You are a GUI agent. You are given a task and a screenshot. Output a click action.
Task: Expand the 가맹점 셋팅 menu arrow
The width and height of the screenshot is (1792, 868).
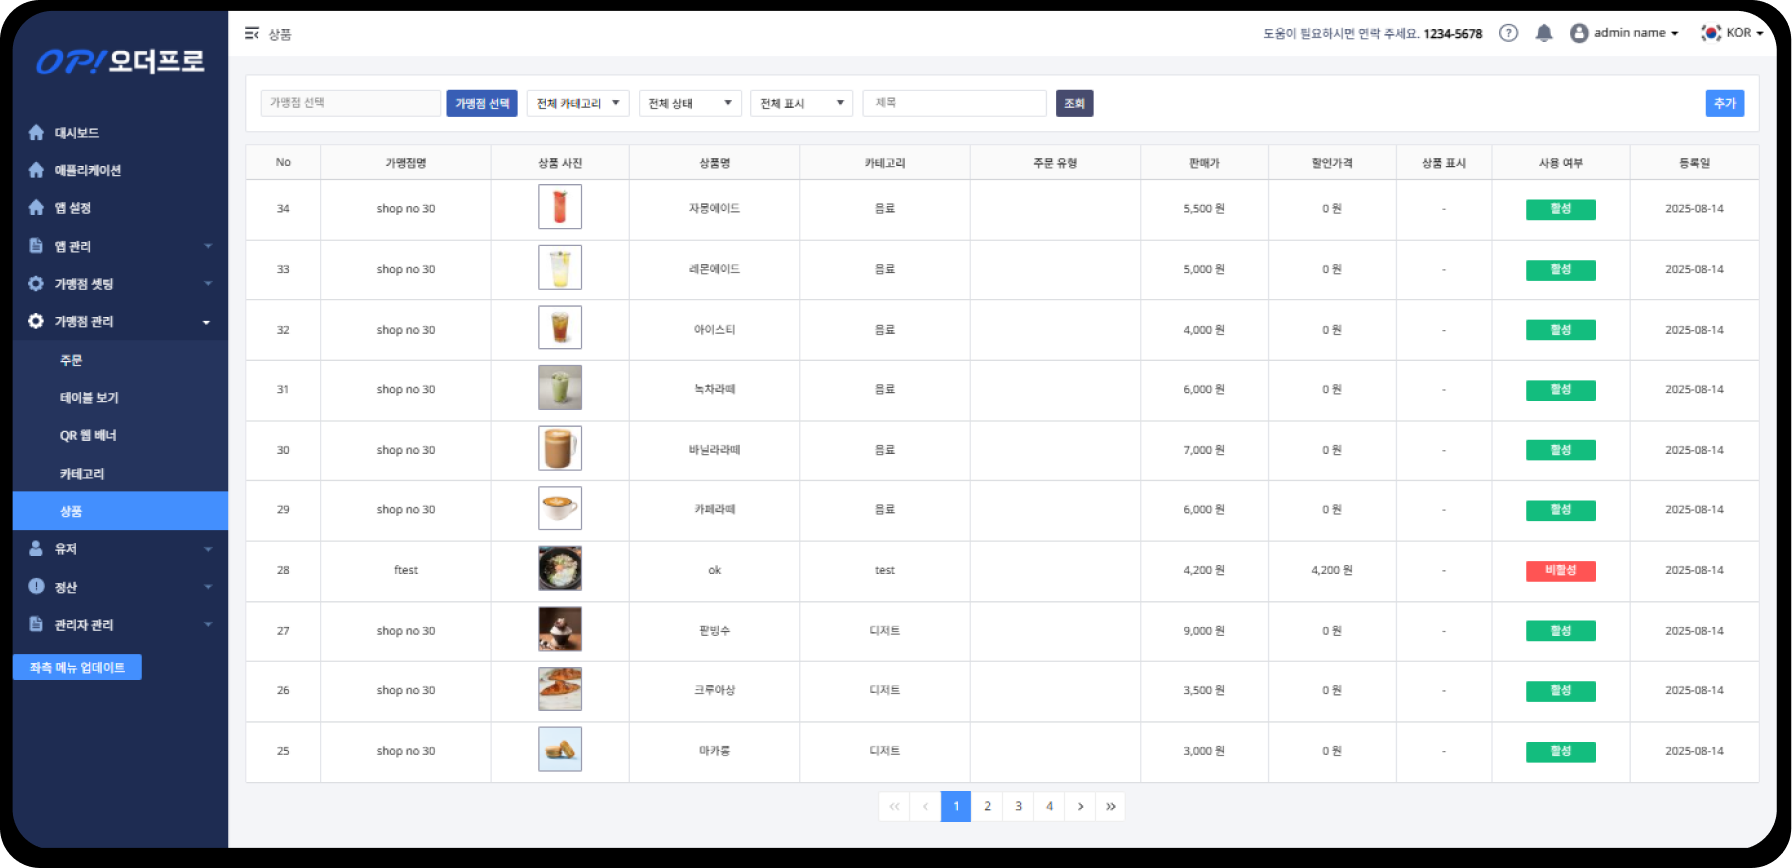(208, 284)
